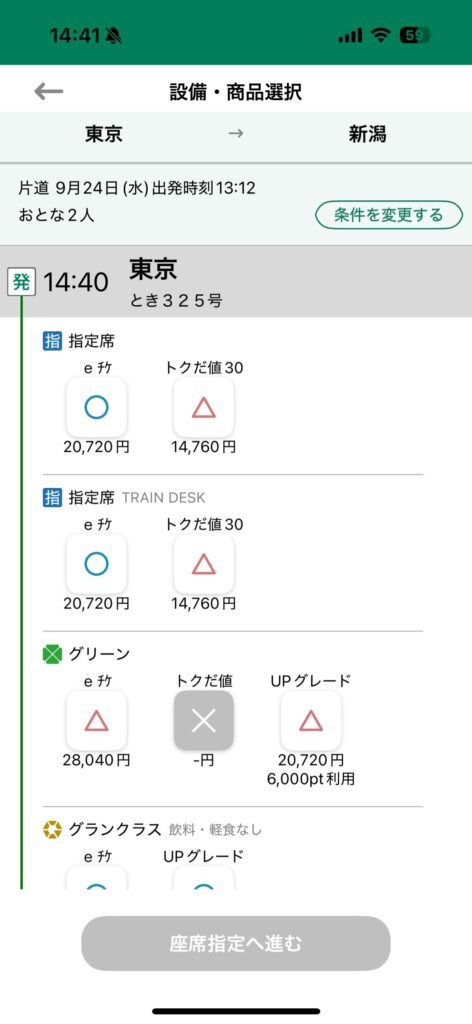Pick グランクラス UPグレード option

pos(204,877)
